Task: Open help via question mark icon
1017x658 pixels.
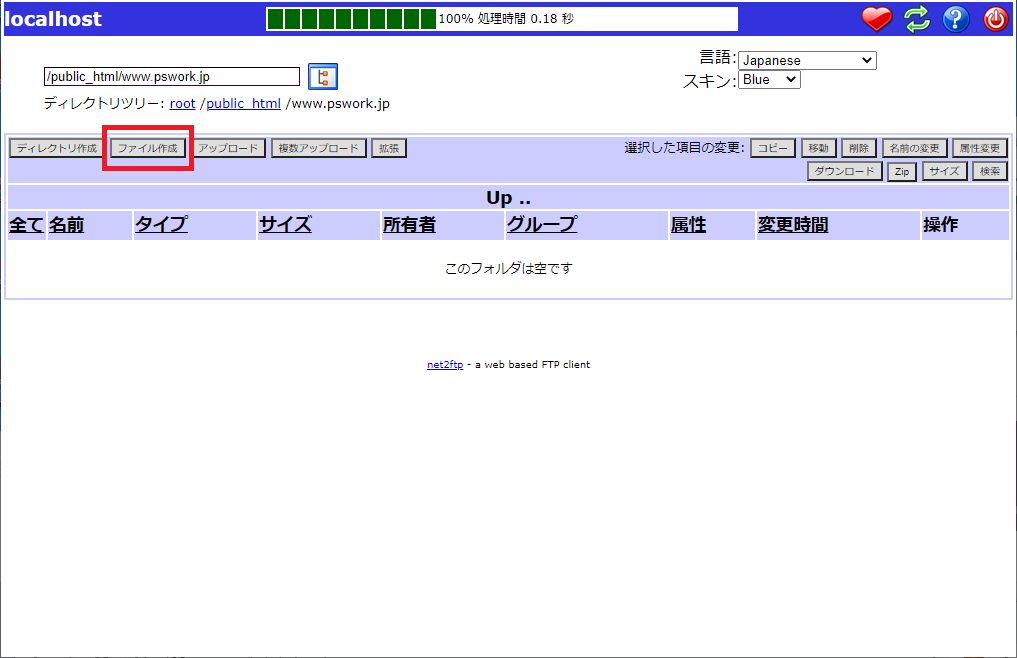Action: 955,19
